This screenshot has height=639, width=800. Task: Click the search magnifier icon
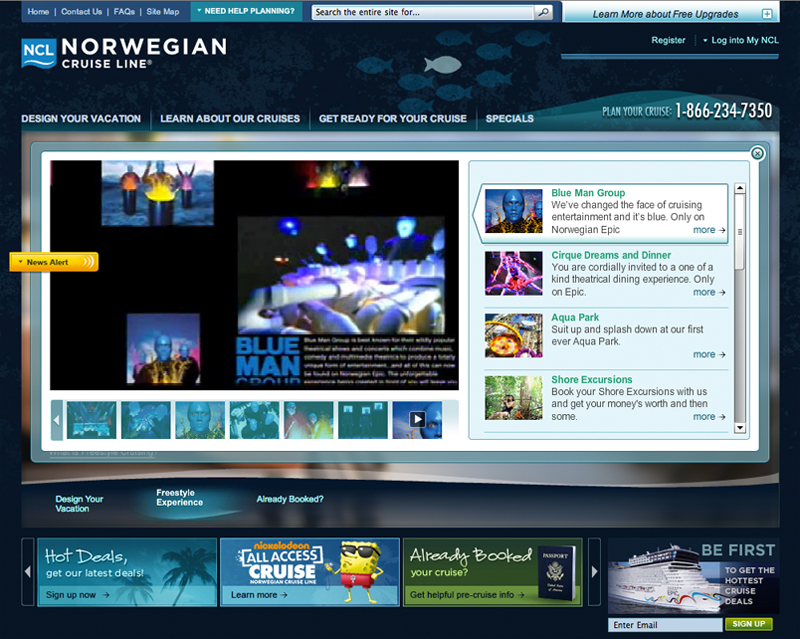click(544, 12)
